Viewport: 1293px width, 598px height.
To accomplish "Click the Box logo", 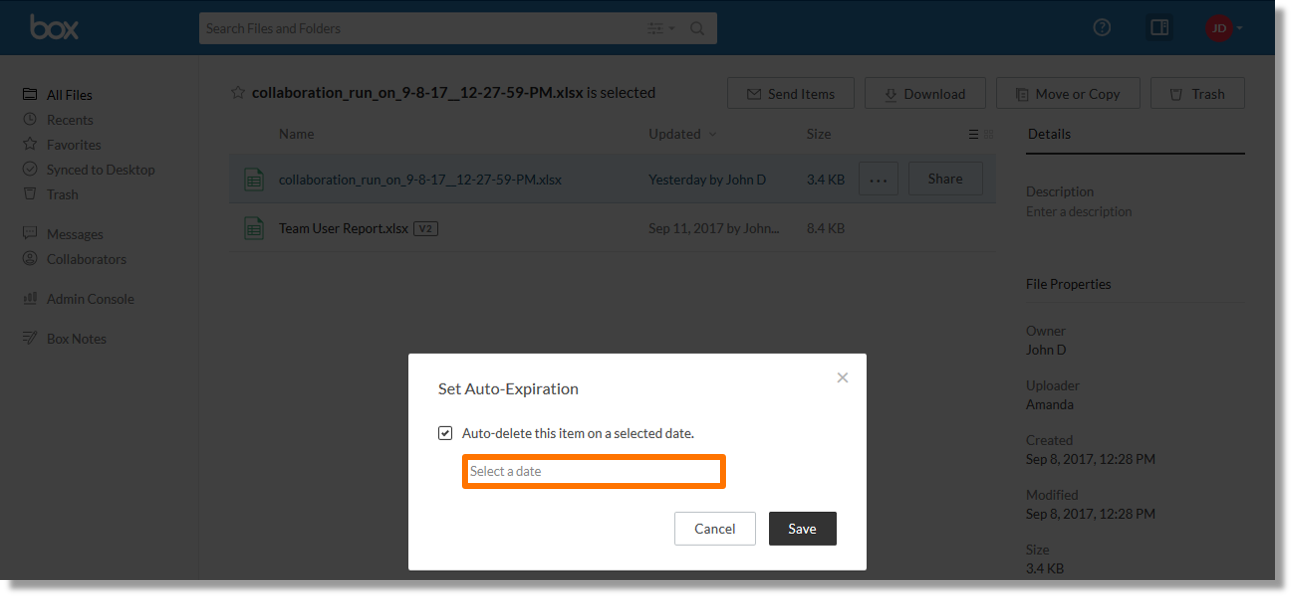I will click(x=54, y=27).
